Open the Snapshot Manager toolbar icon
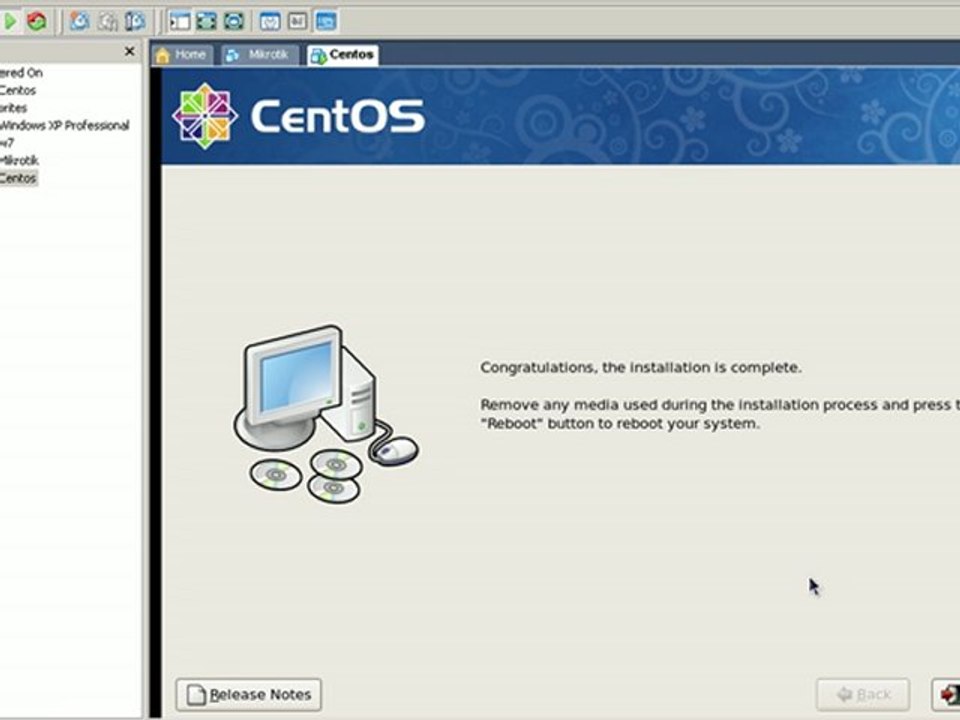This screenshot has height=720, width=960. (x=135, y=21)
